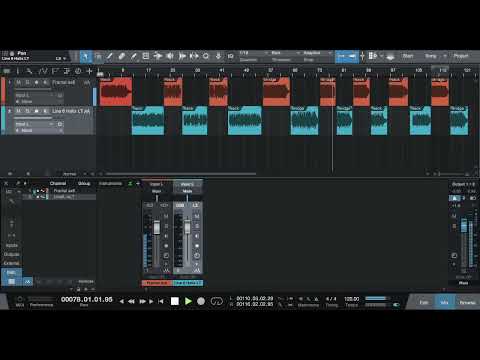Click the automation curve icon above tracks
This screenshot has height=360, width=480.
(x=43, y=71)
